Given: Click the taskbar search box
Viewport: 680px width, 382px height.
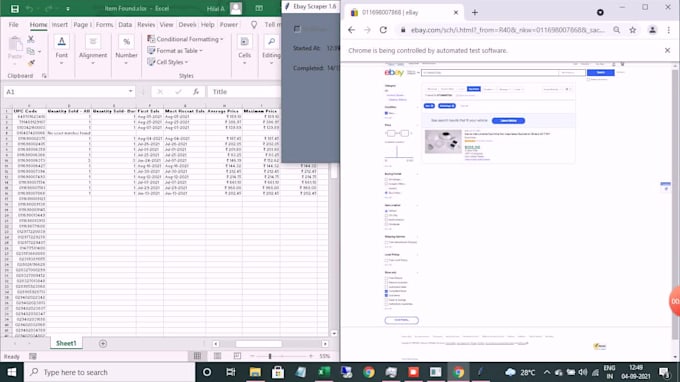Looking at the screenshot, I should click(109, 372).
